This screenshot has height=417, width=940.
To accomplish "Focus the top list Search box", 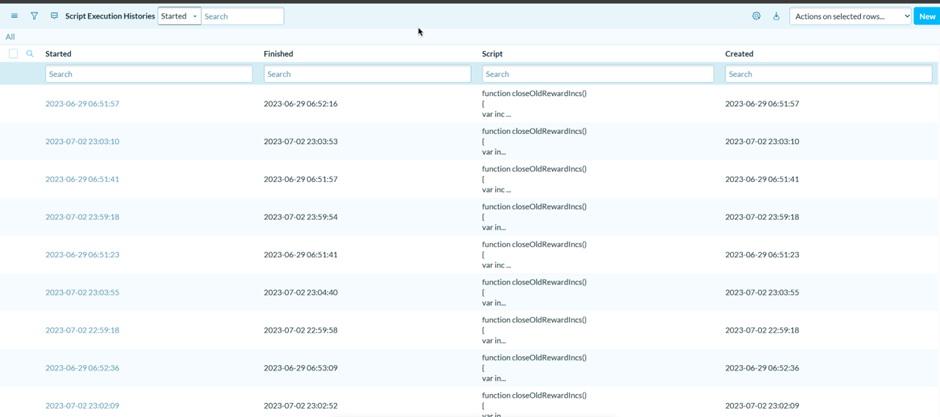I will click(x=243, y=16).
